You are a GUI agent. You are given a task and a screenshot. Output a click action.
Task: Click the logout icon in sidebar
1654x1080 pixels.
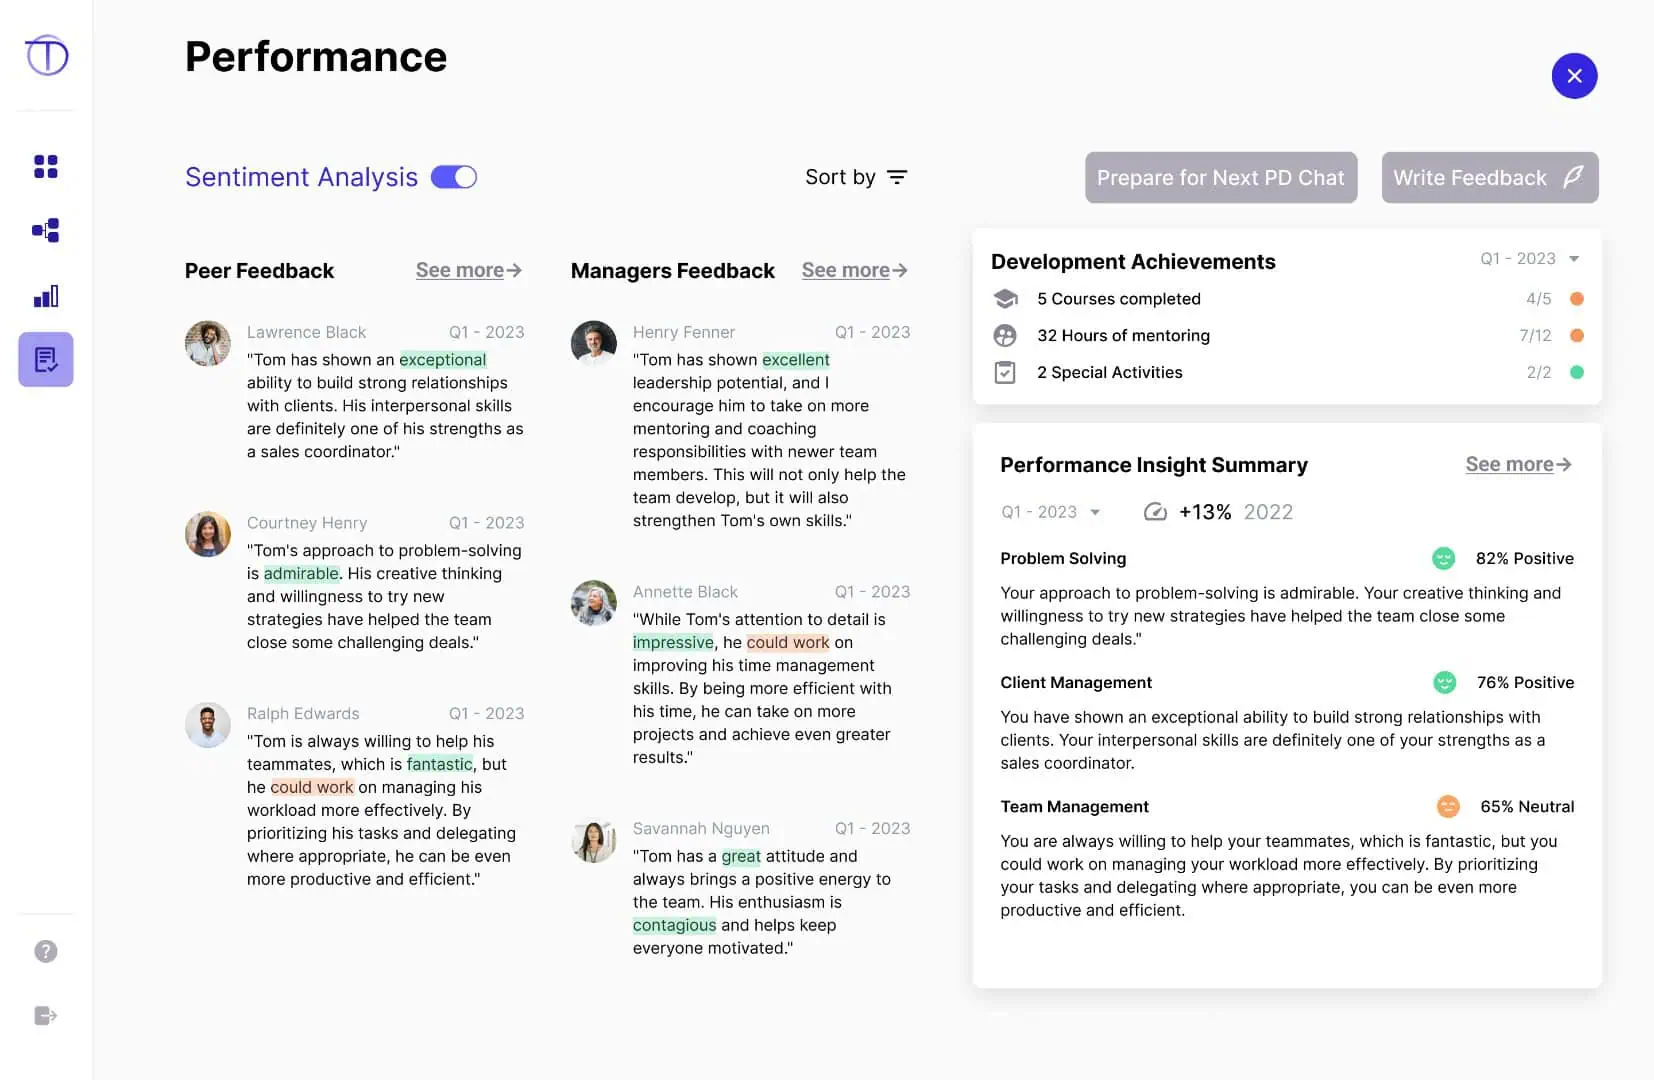[46, 1016]
